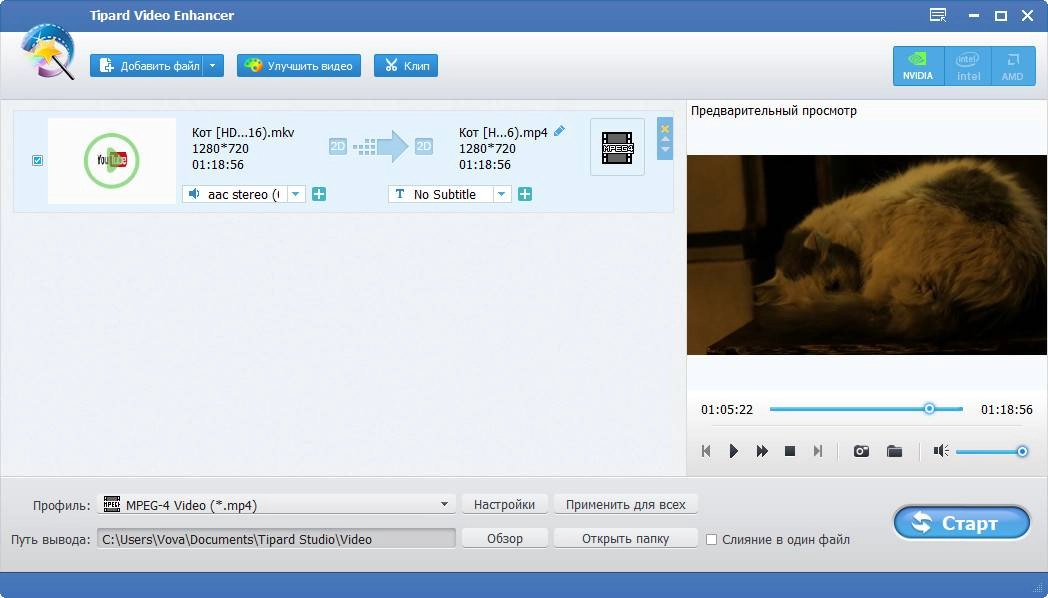Viewport: 1048px width, 598px height.
Task: Take a snapshot with camera icon
Action: (x=861, y=451)
